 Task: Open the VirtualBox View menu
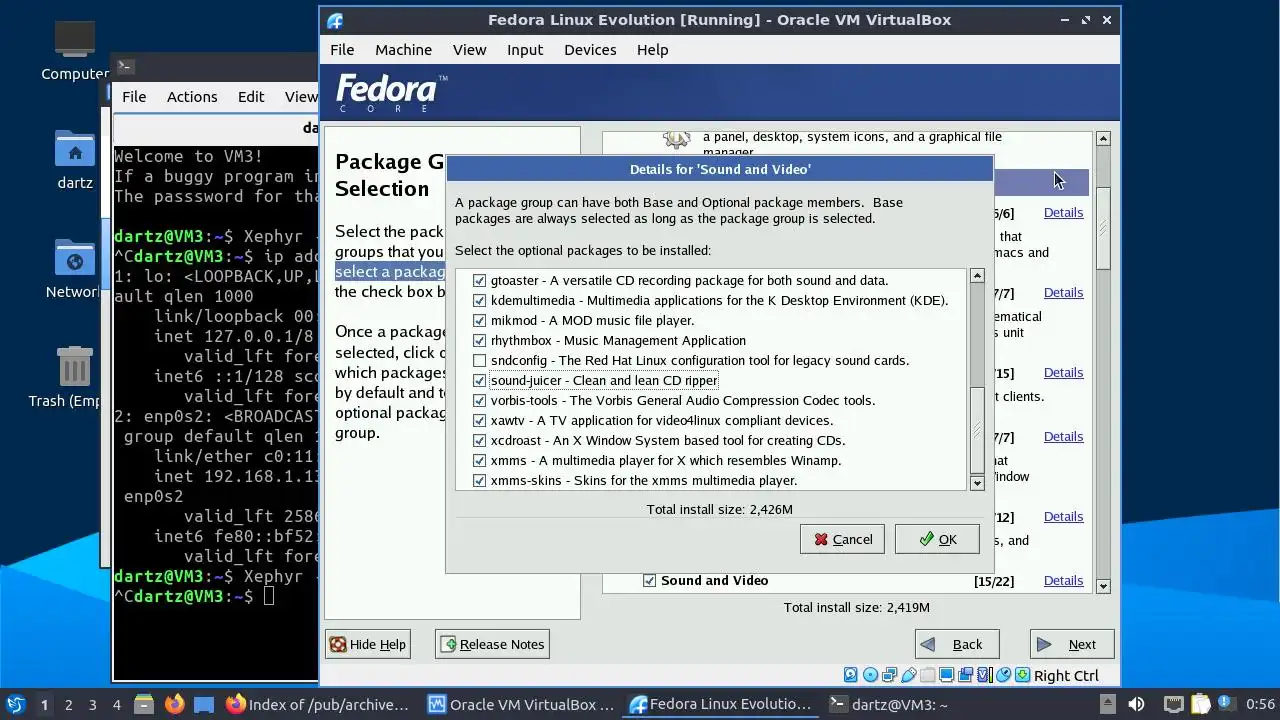pyautogui.click(x=469, y=49)
